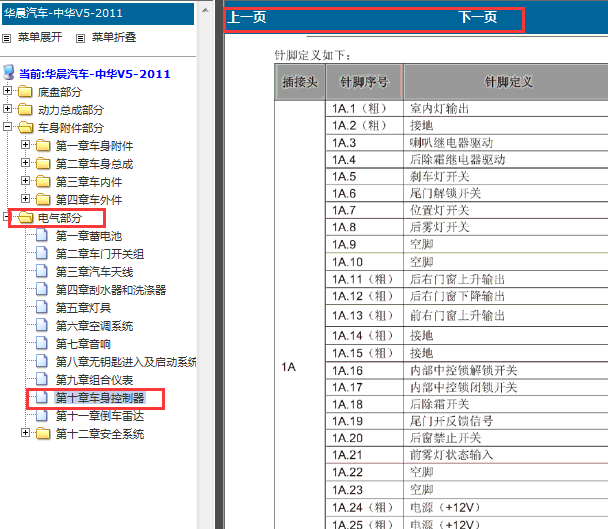Click page icon for 第四章刮水器和洗涤器

click(x=42, y=289)
